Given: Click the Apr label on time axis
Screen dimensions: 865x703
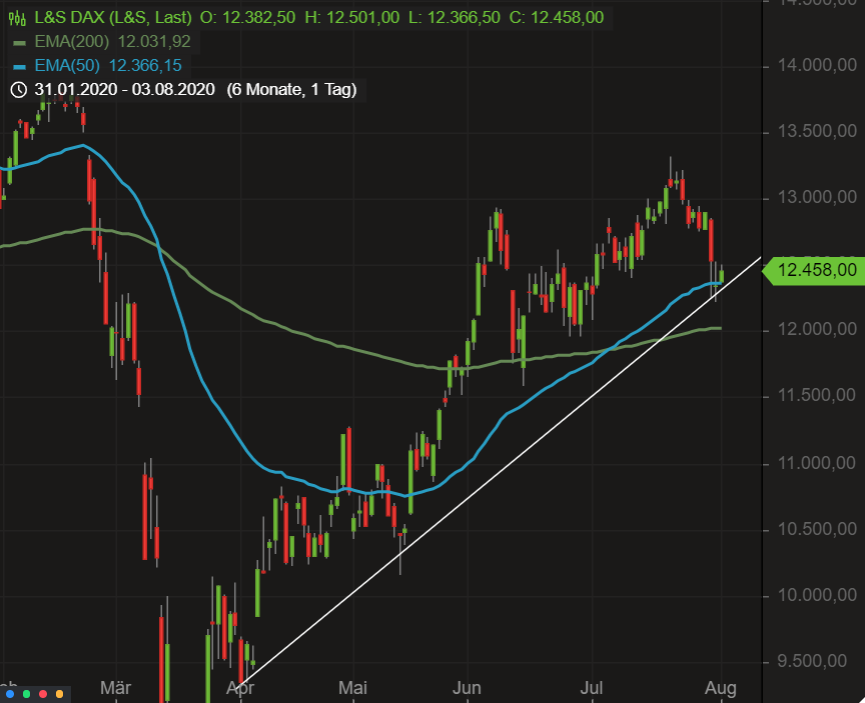Looking at the screenshot, I should coord(241,688).
